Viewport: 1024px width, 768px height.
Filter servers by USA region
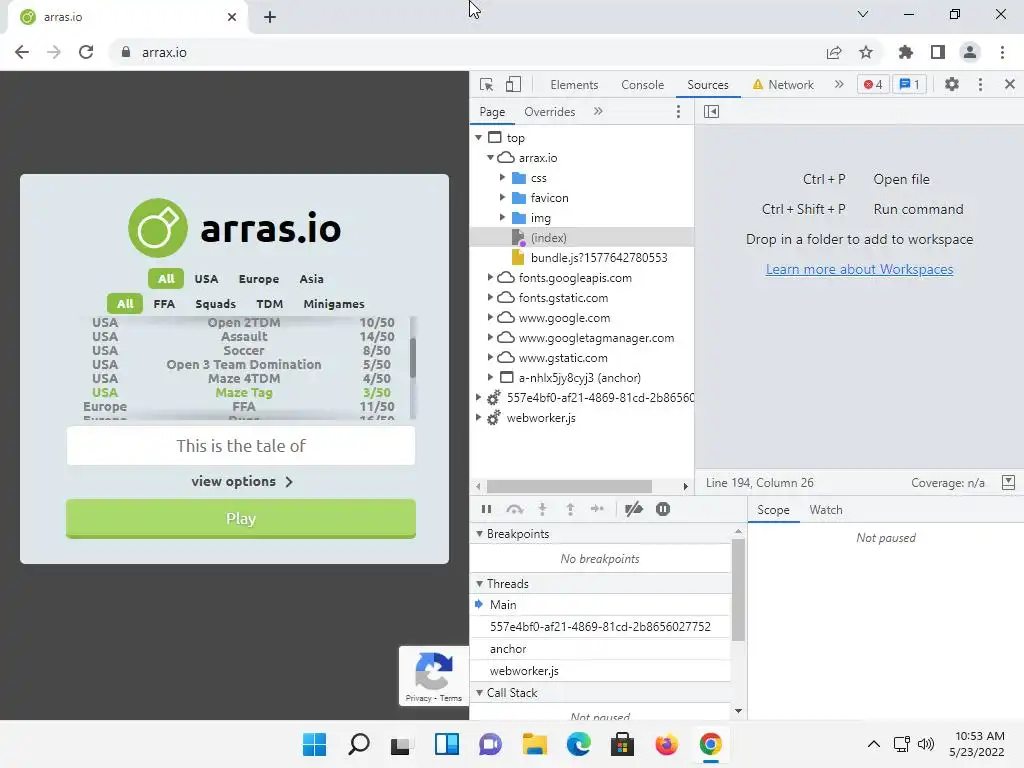[x=206, y=279]
